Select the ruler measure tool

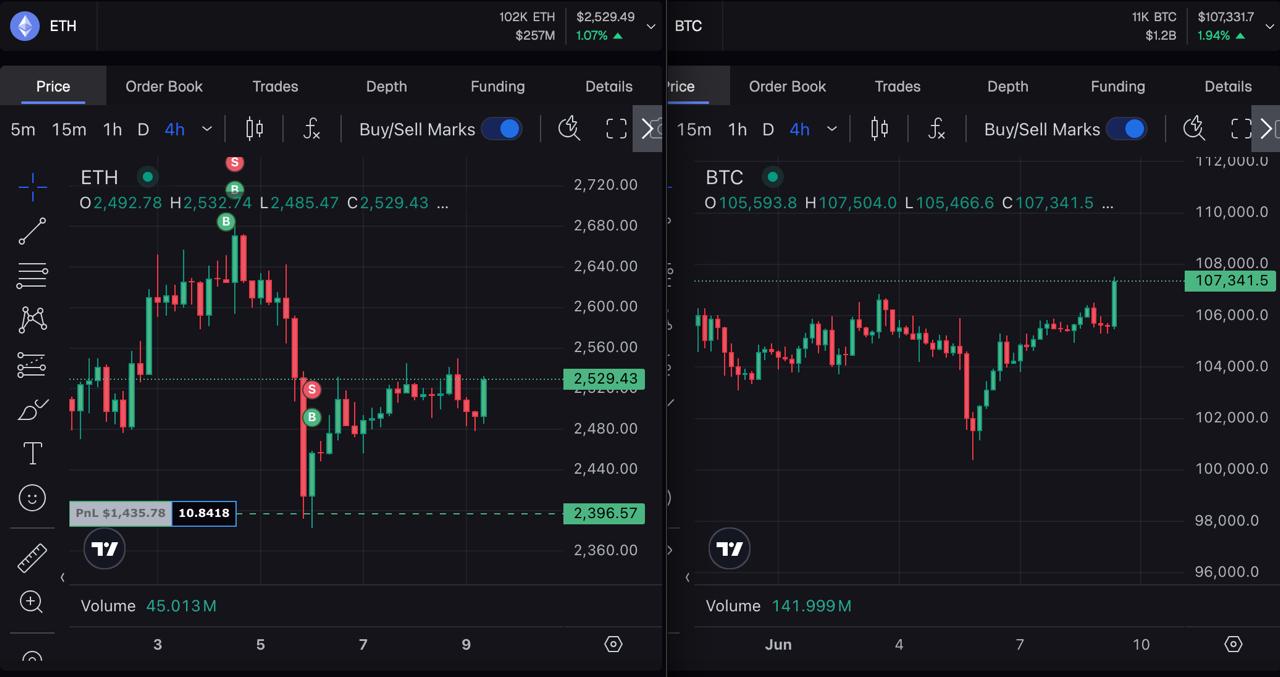[x=32, y=557]
